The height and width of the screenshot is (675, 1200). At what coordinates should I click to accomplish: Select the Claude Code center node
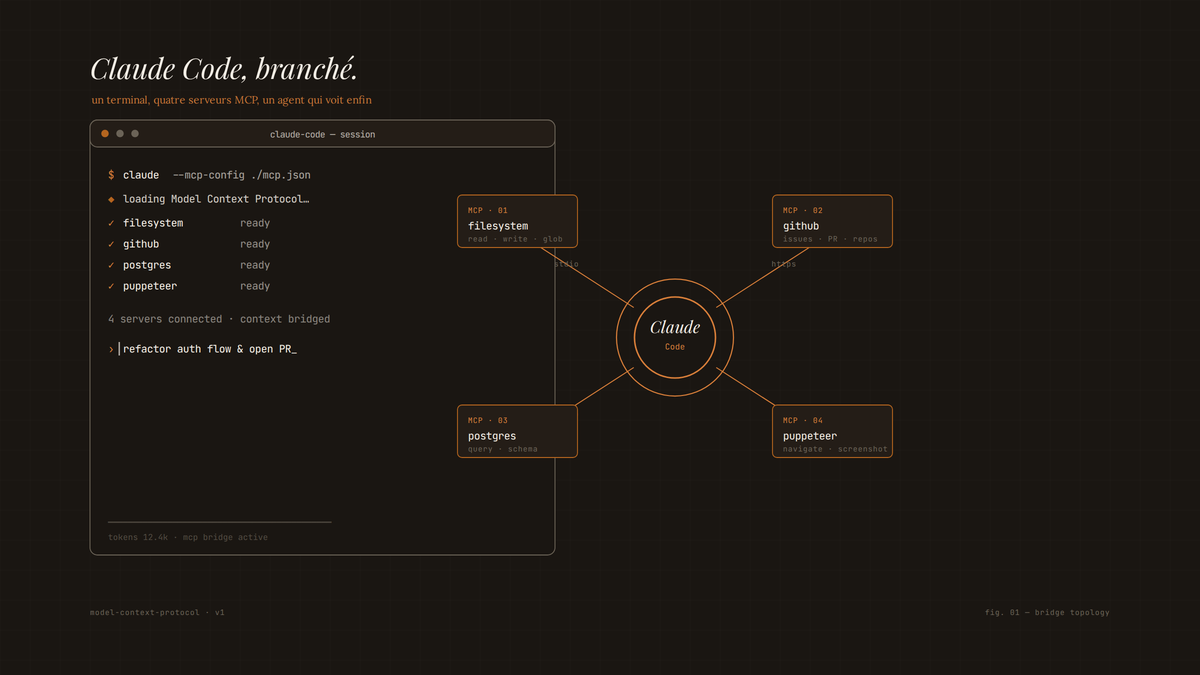click(x=675, y=337)
